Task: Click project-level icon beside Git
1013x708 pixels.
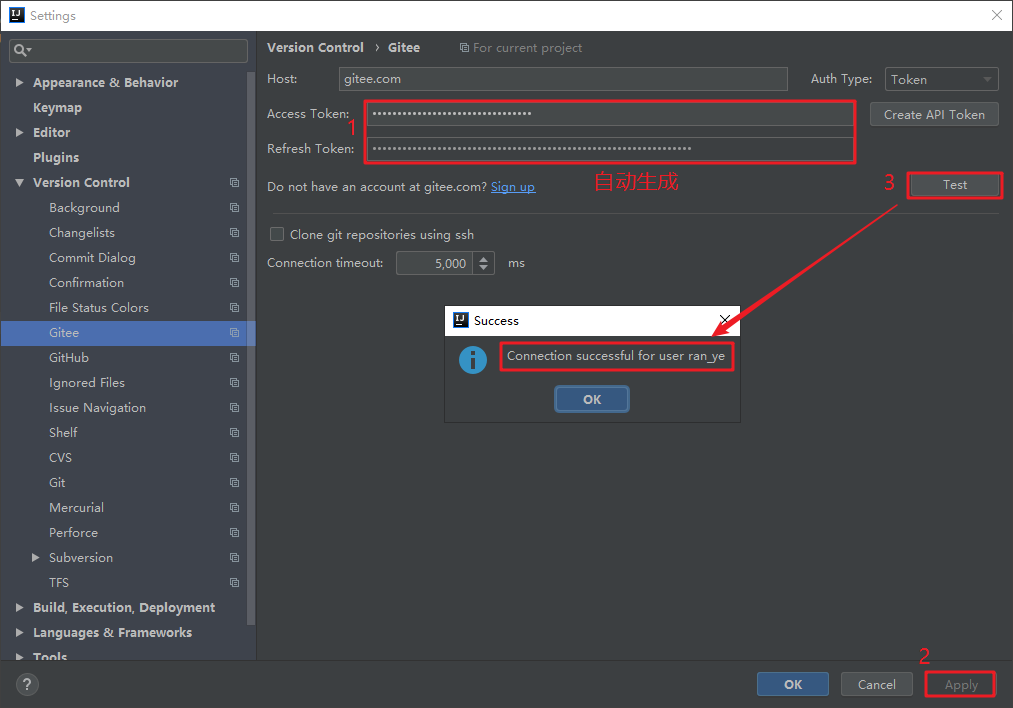Action: coord(235,483)
